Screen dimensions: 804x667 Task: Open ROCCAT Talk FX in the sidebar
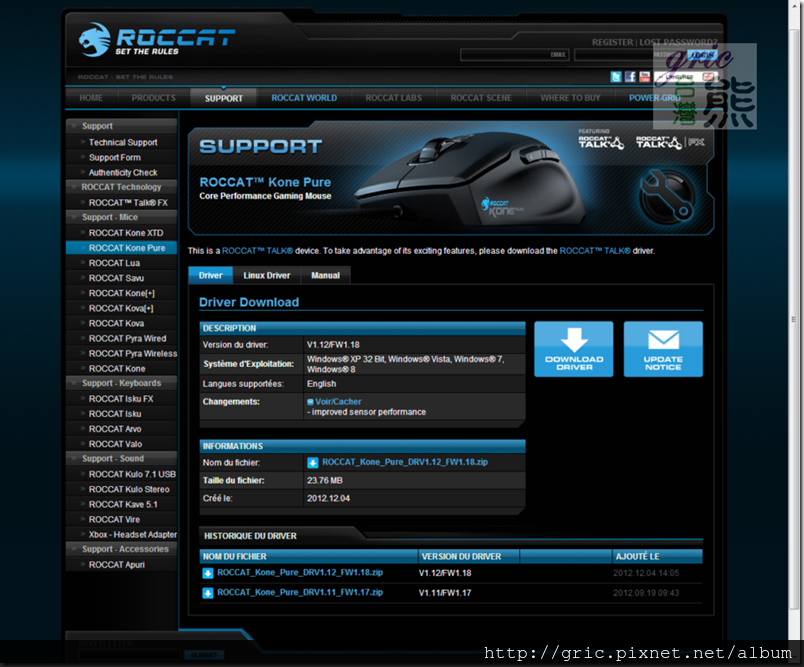point(128,203)
